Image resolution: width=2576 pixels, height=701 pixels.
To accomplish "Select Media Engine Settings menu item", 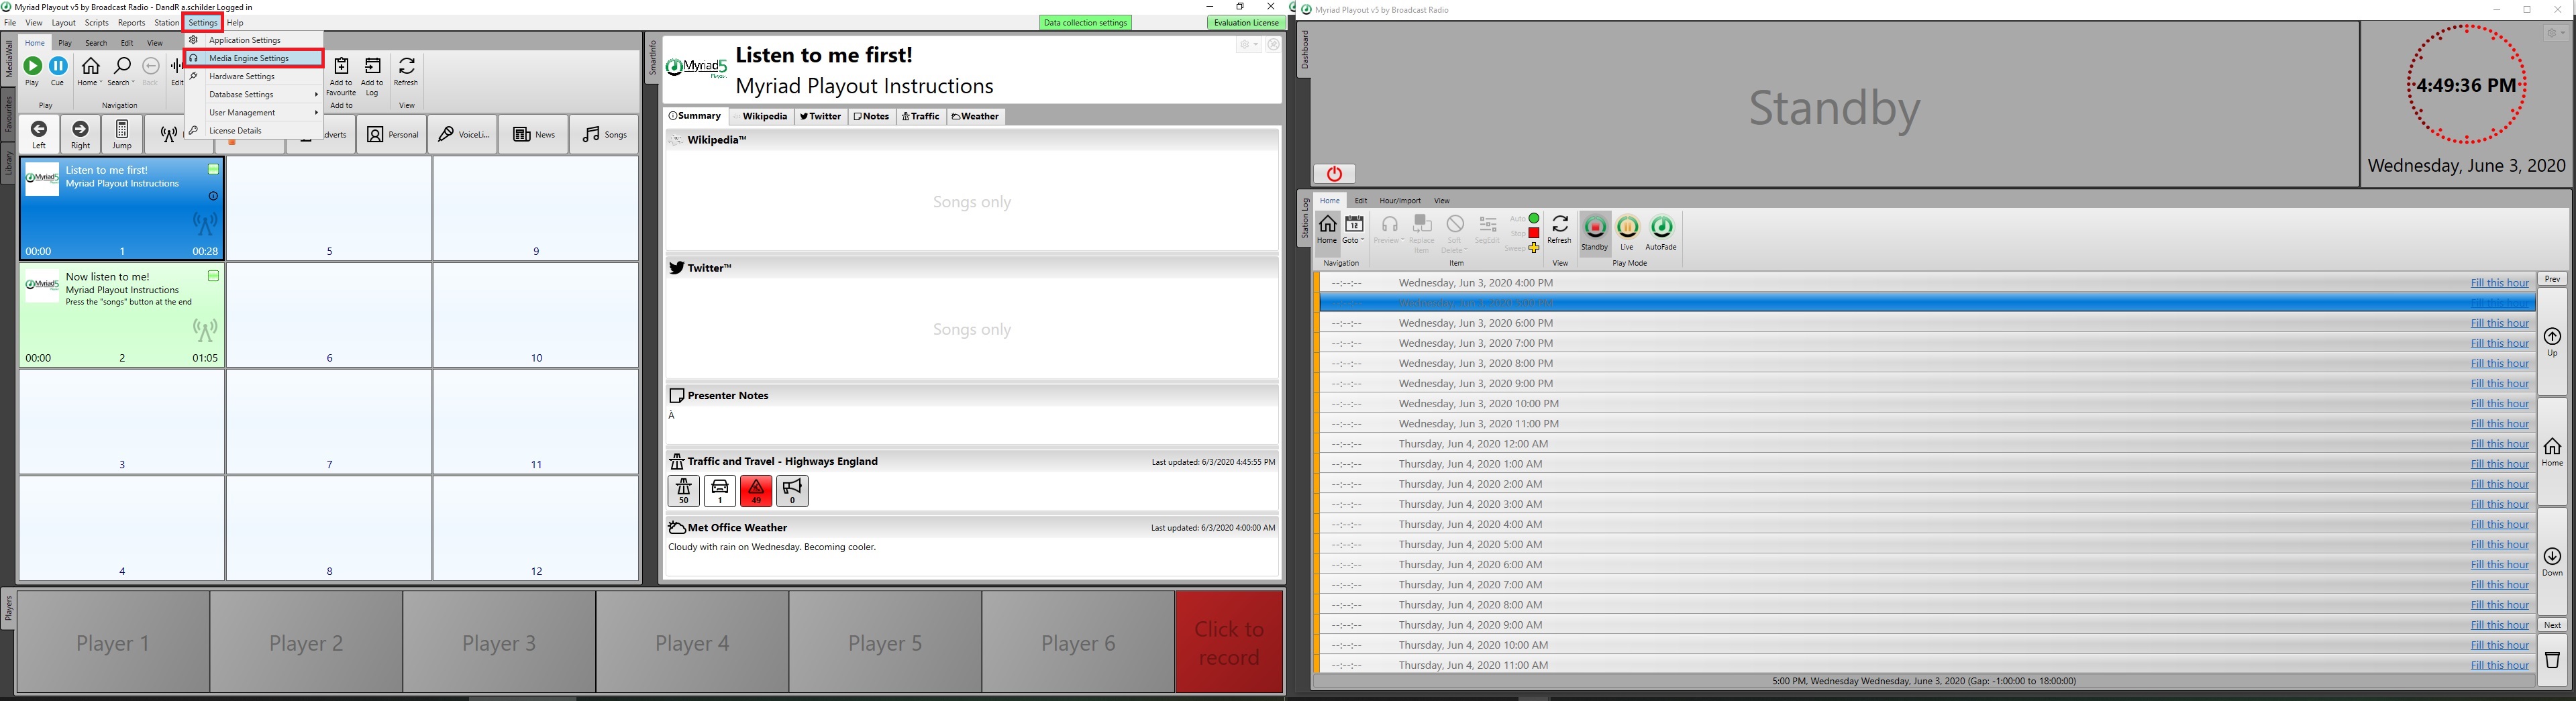I will coord(254,59).
